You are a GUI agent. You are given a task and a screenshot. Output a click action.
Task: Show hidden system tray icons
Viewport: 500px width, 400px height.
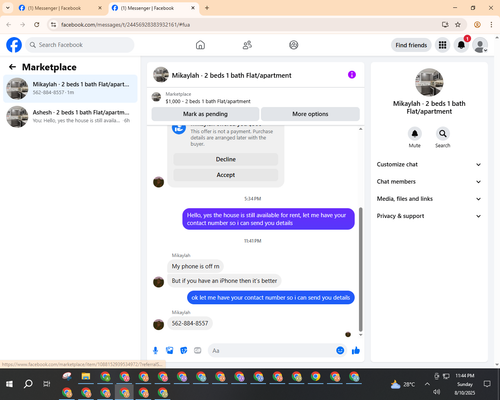point(427,384)
